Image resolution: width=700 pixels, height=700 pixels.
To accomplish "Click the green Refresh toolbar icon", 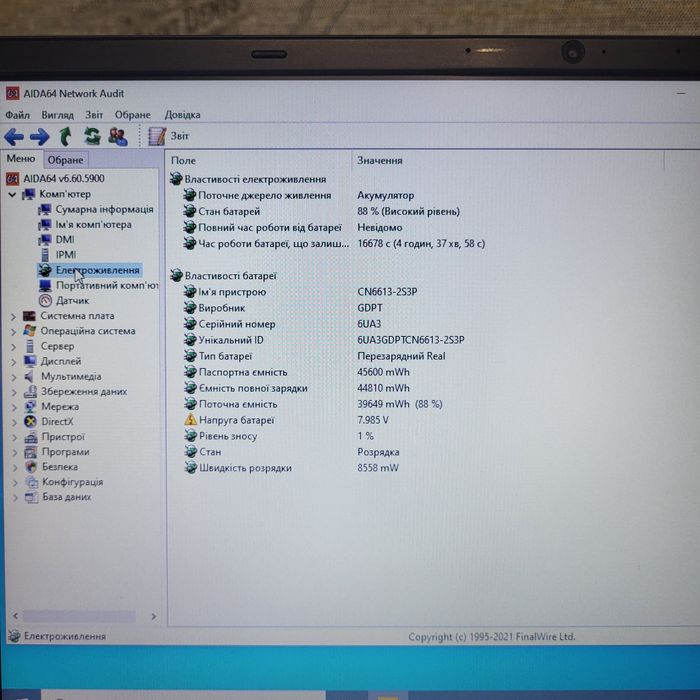I will point(92,136).
